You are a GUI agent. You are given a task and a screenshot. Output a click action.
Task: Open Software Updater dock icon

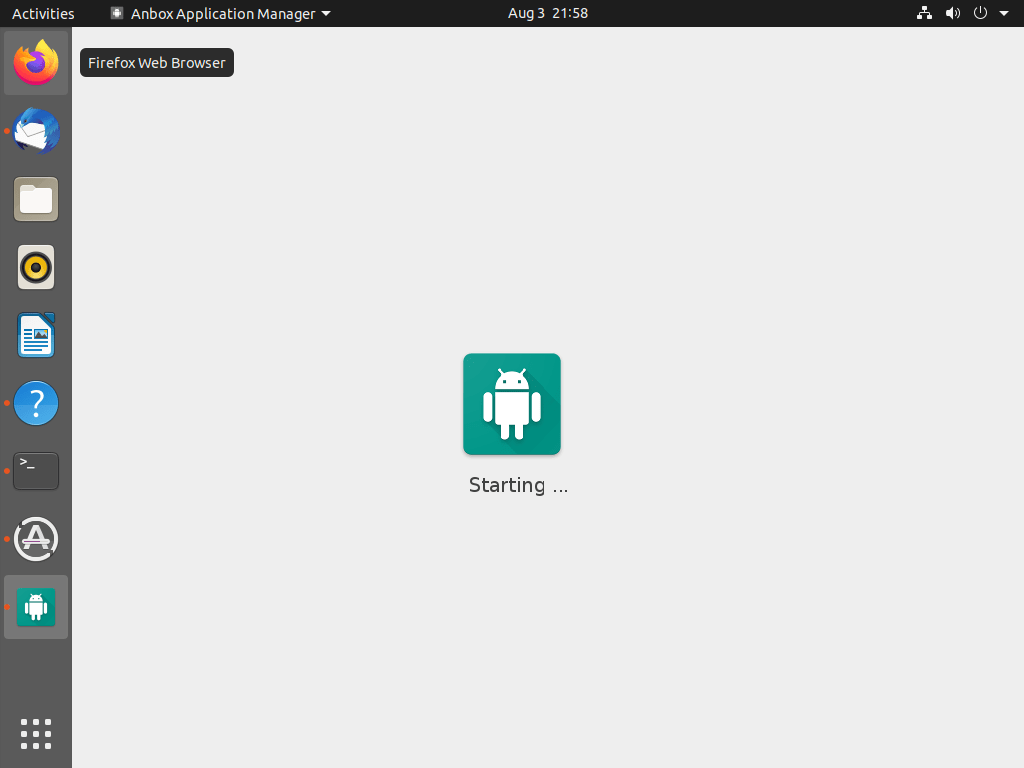[36, 539]
